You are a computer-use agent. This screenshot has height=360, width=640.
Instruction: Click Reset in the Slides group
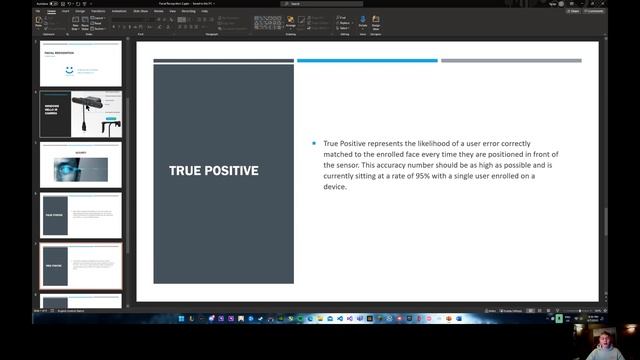coord(96,23)
